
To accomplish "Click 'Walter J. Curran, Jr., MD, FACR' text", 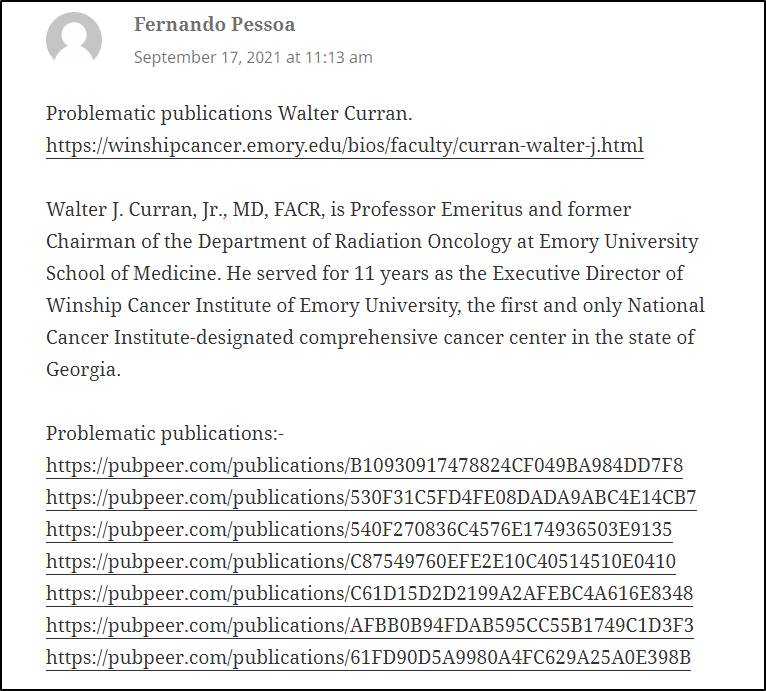I will click(x=186, y=210).
